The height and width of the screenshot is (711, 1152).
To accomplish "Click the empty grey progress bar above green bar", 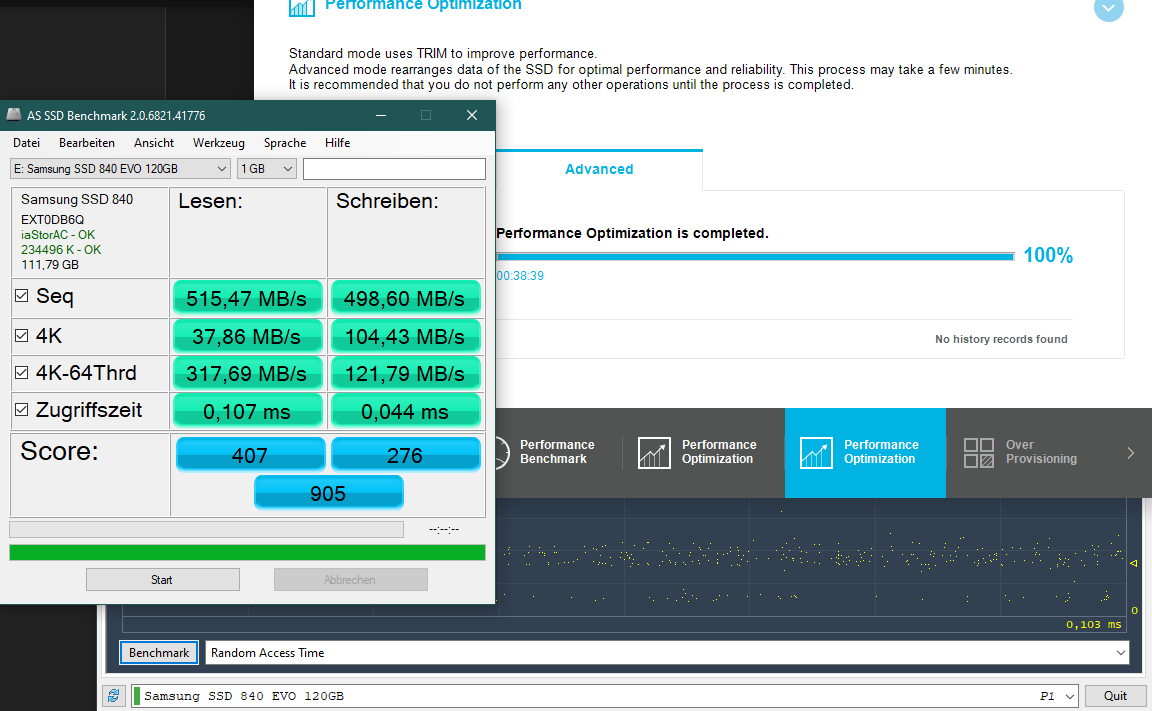I will (x=206, y=530).
